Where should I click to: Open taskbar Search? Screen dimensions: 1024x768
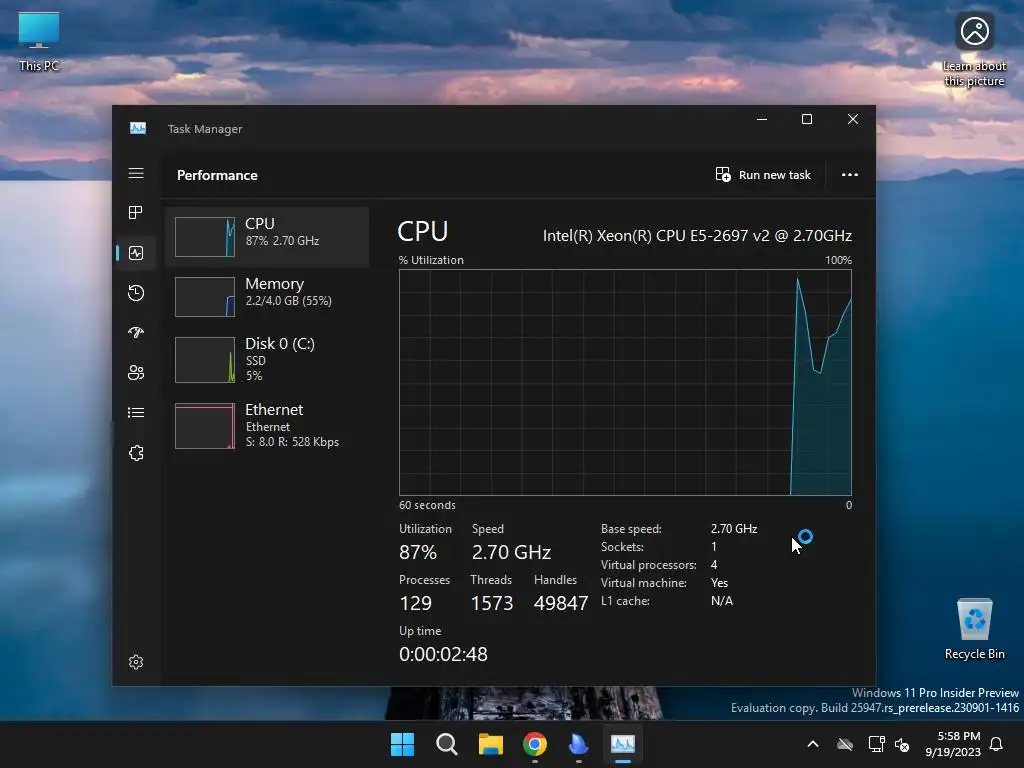447,744
